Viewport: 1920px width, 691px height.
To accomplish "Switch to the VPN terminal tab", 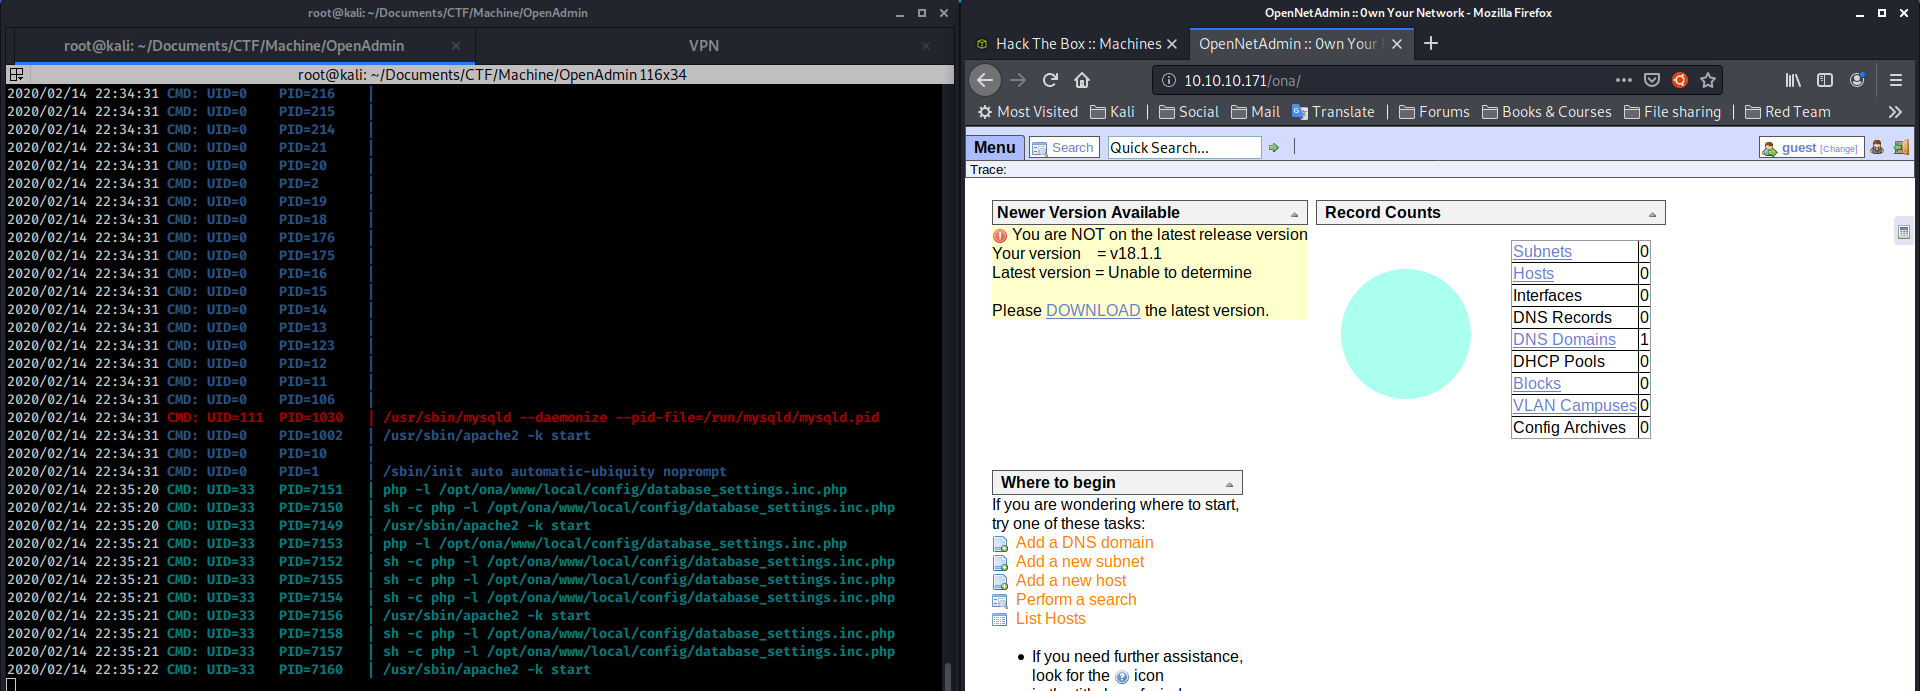I will click(x=704, y=46).
